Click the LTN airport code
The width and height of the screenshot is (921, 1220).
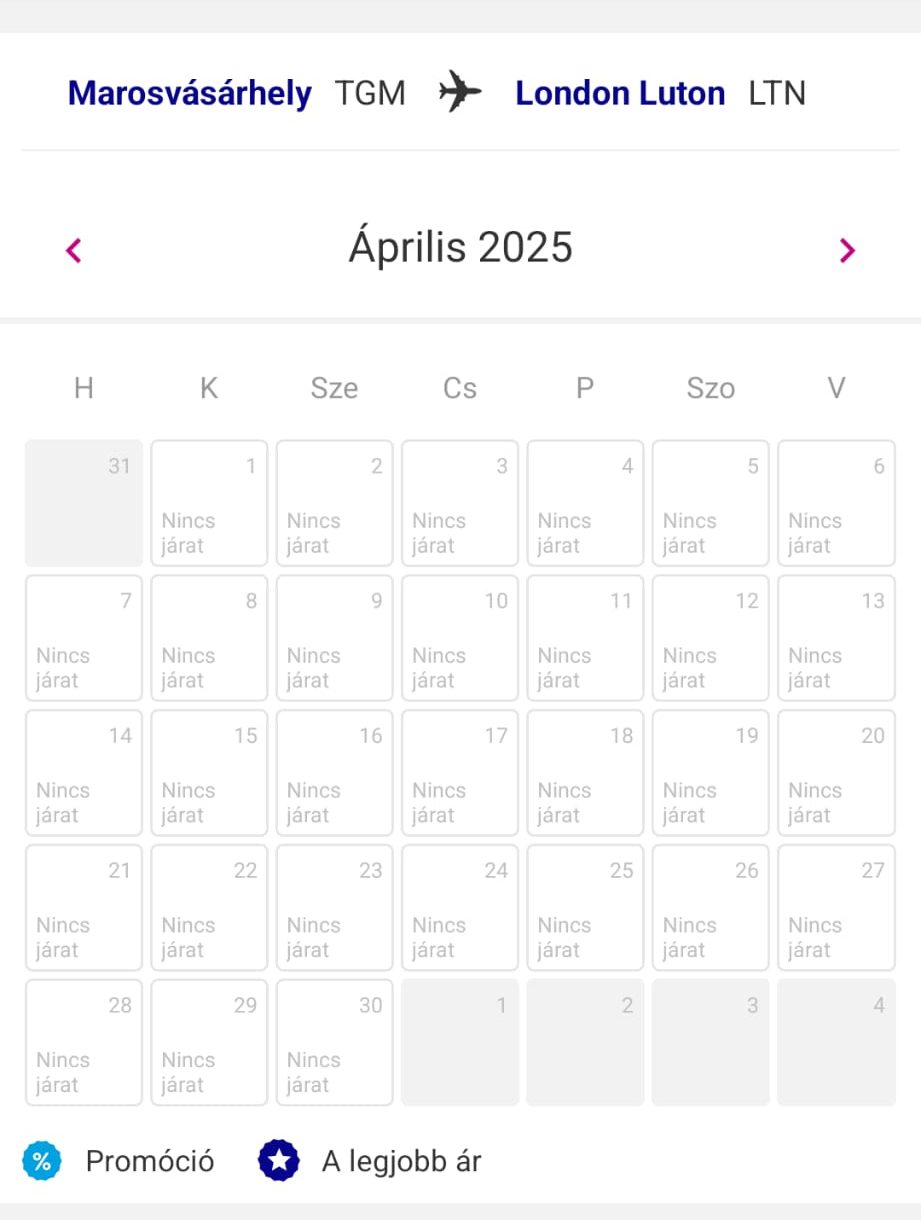pyautogui.click(x=777, y=93)
